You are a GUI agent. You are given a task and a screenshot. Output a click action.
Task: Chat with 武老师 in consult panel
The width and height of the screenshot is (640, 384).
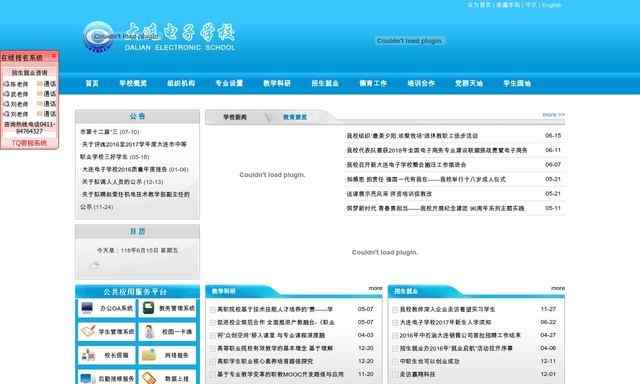point(19,94)
